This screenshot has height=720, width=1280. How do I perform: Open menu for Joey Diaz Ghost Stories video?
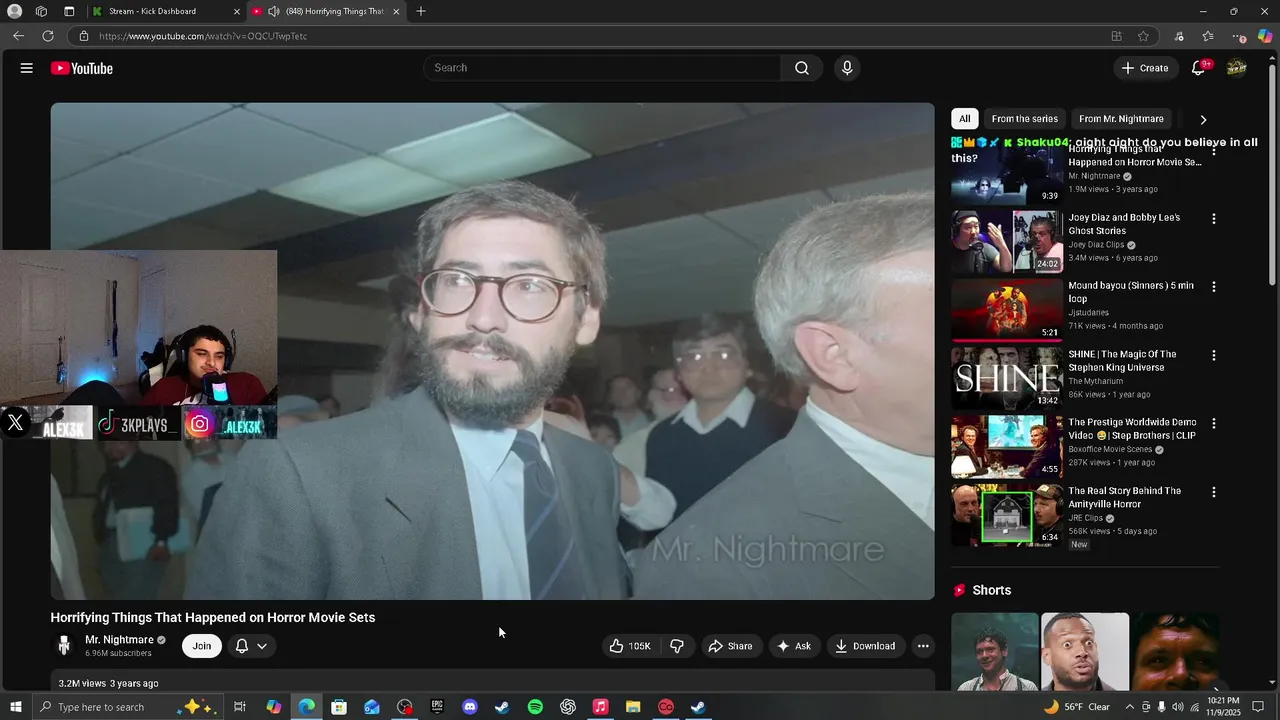(x=1214, y=218)
